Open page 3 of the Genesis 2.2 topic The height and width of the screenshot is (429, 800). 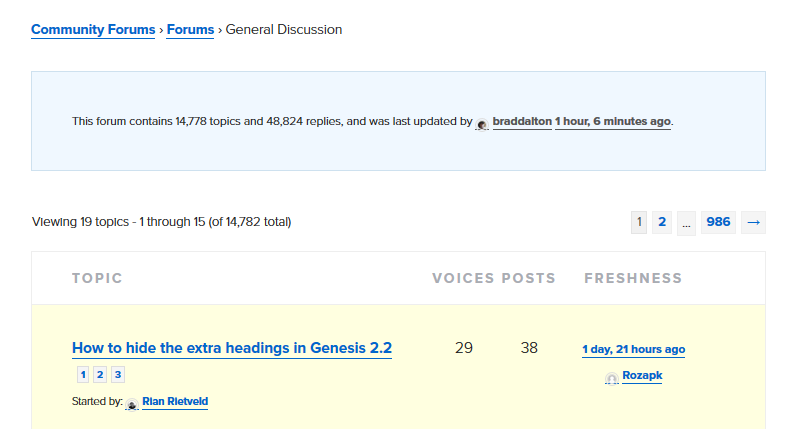coord(118,375)
